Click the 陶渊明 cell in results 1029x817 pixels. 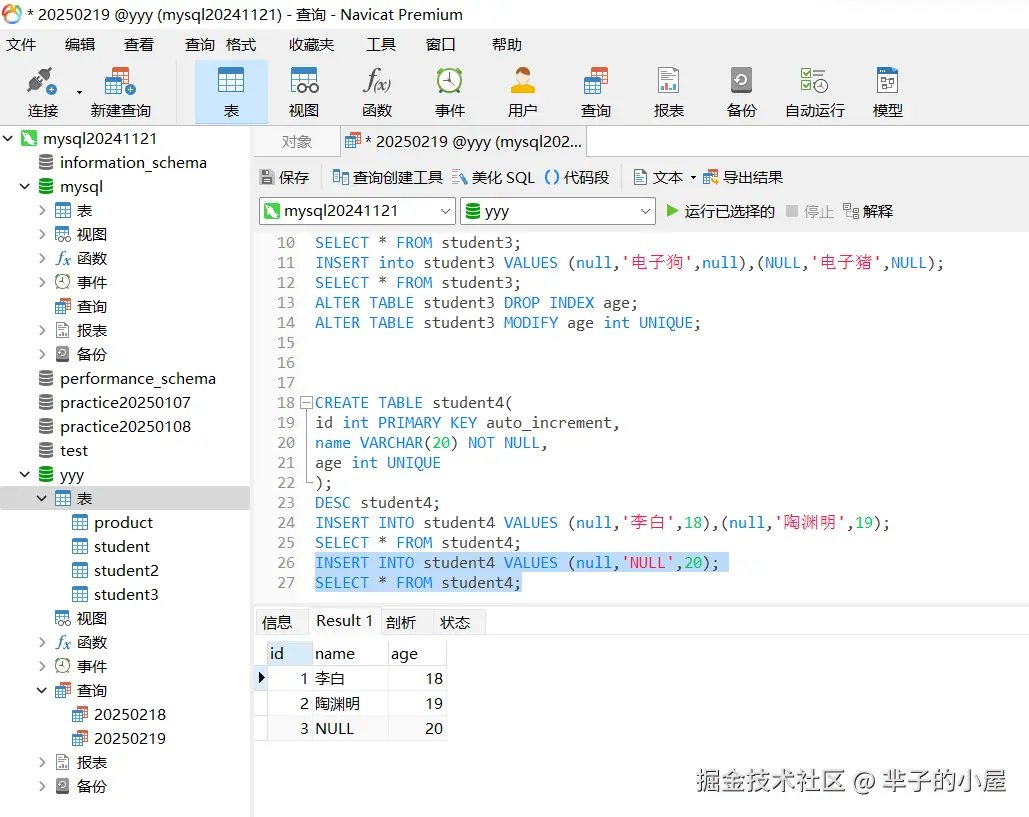click(350, 703)
